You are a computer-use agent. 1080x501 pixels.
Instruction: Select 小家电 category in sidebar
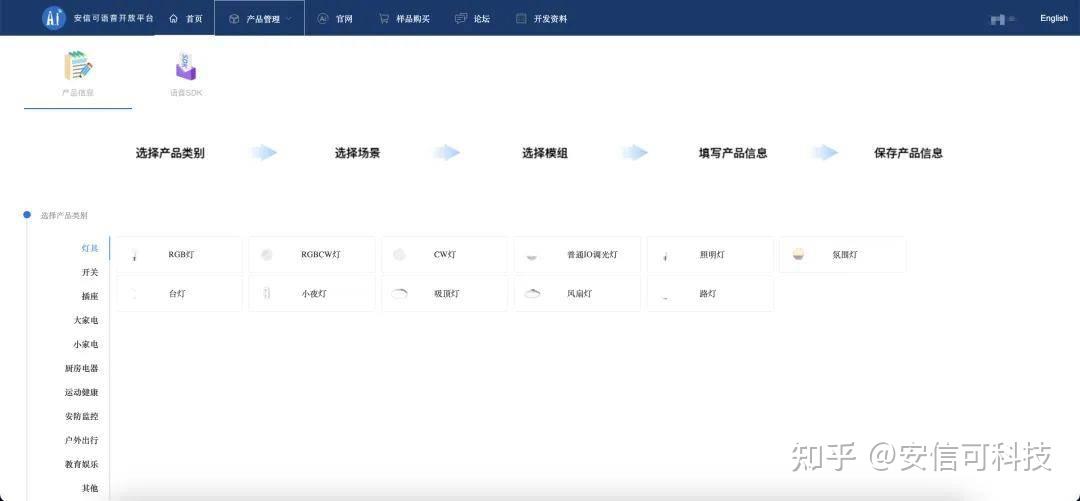coord(85,344)
